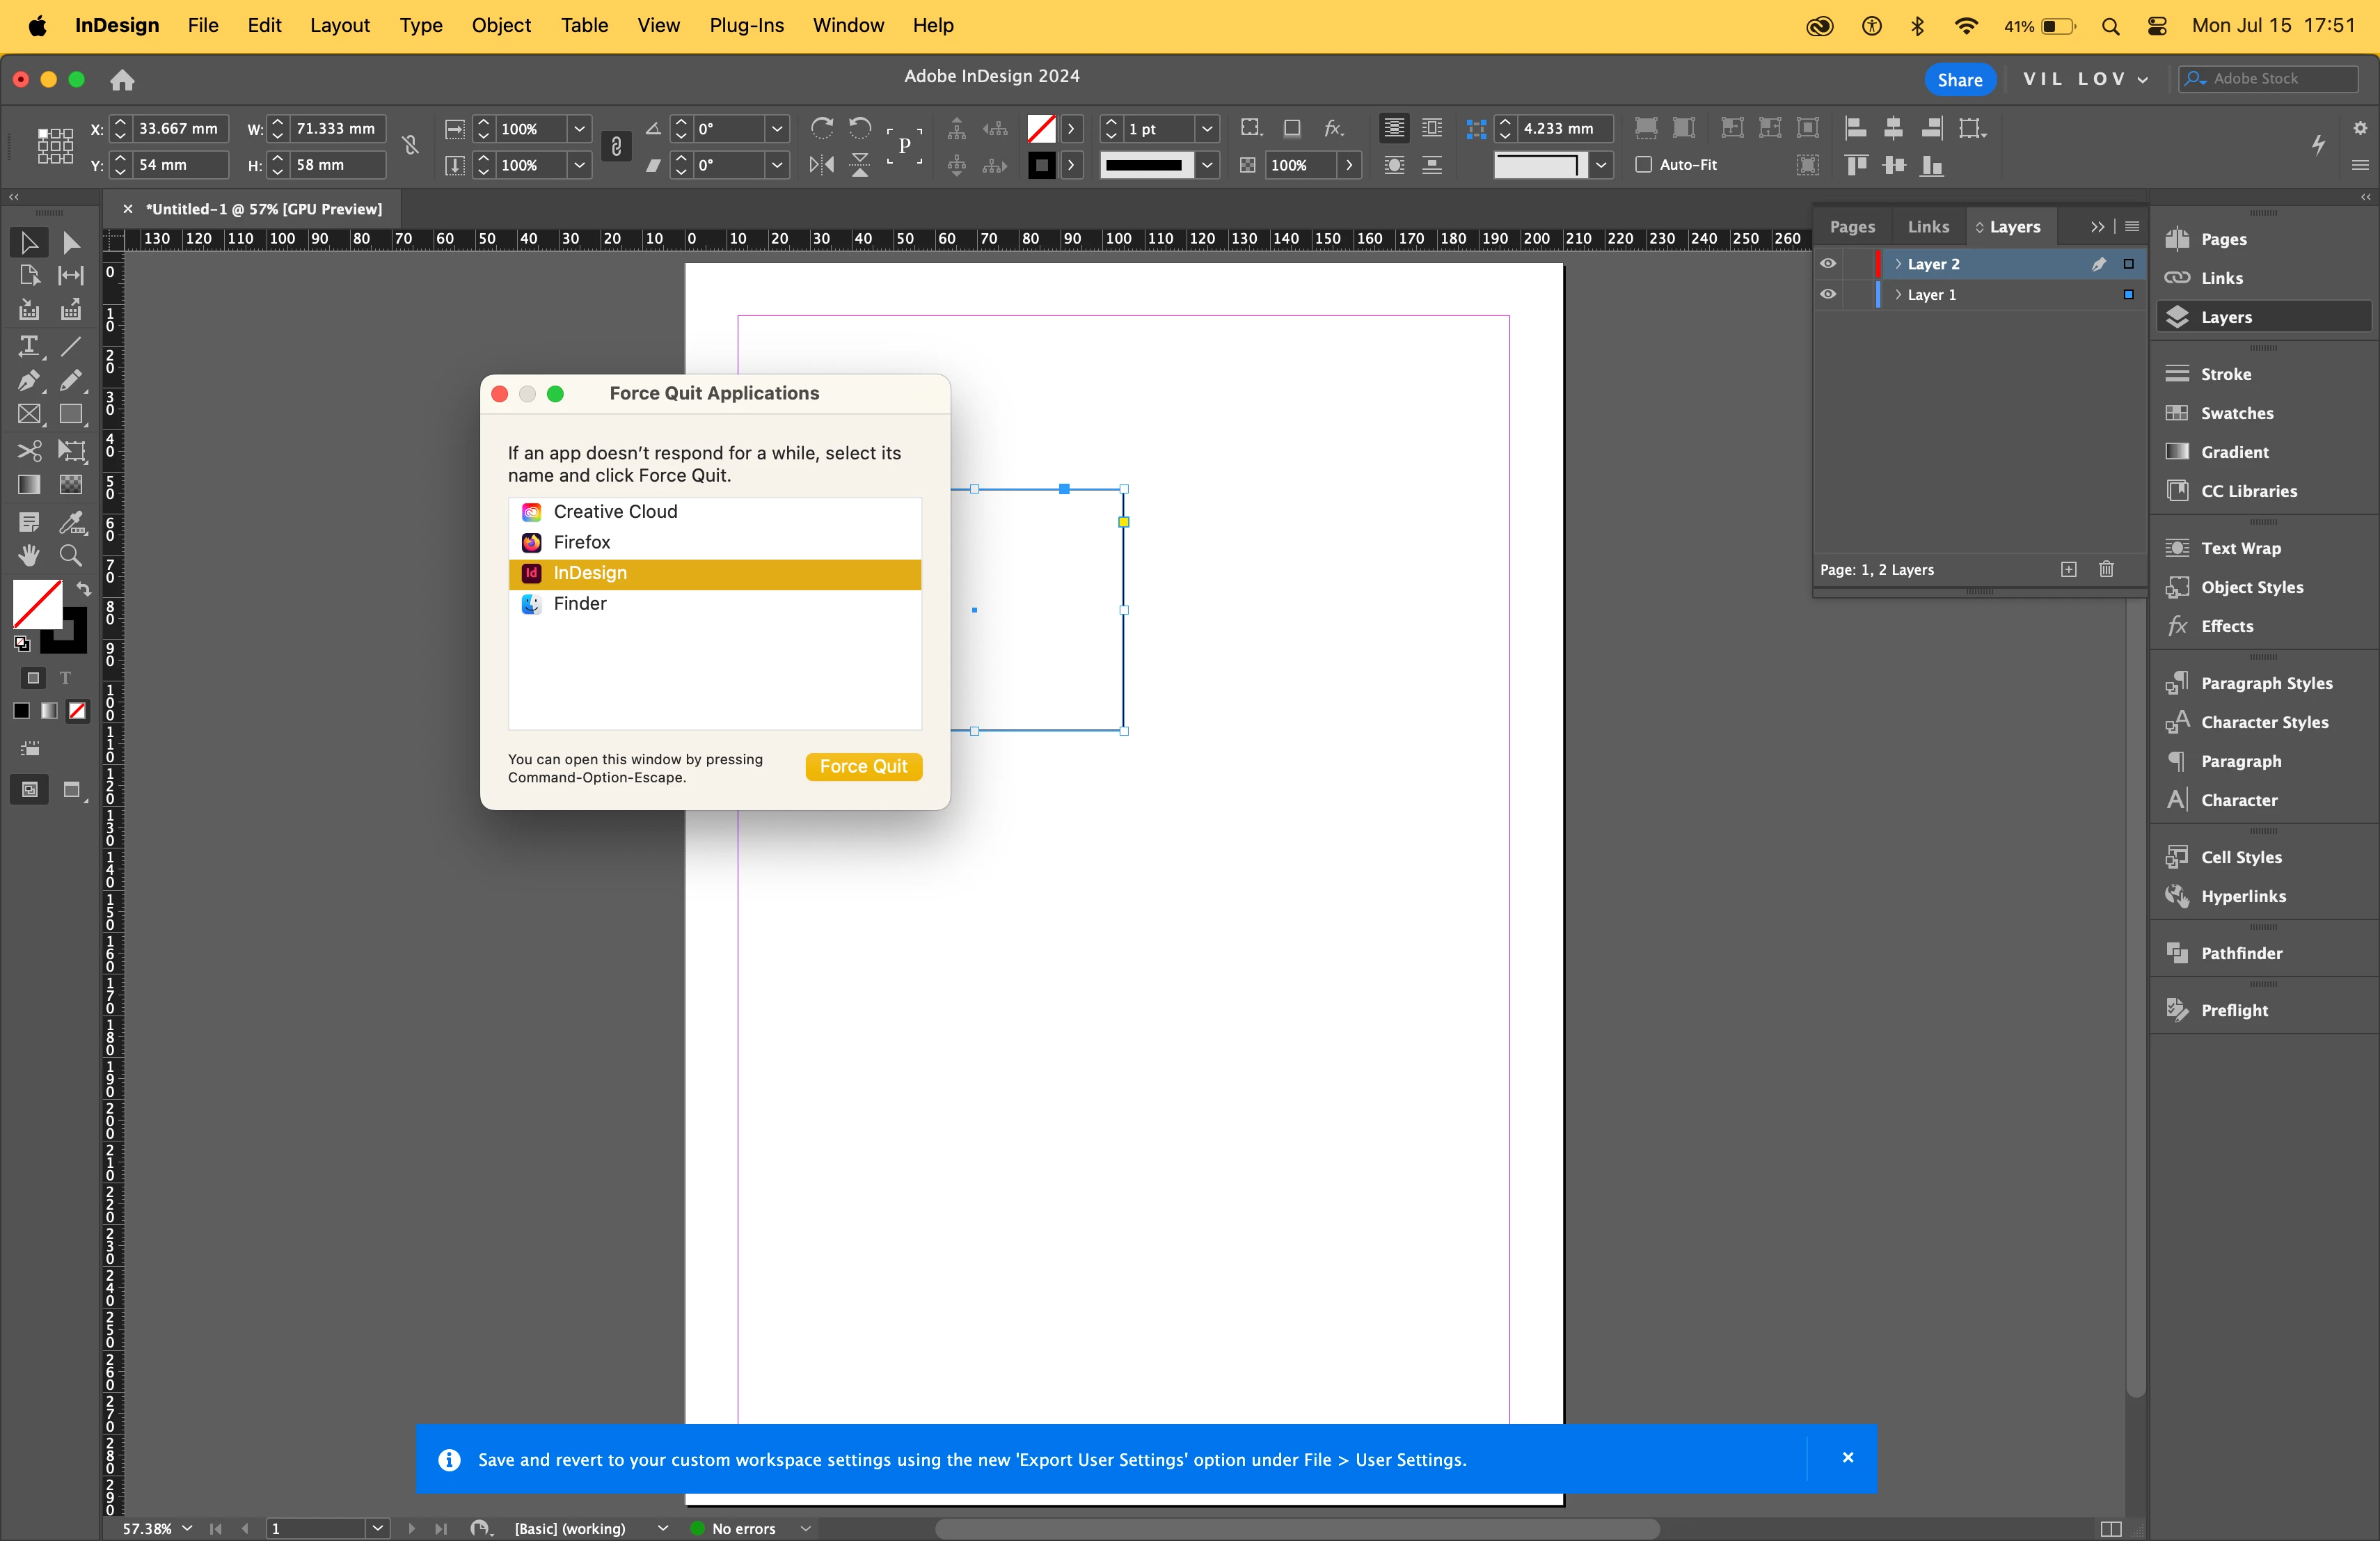The image size is (2380, 1541).
Task: Click the blue Share button
Action: (x=1959, y=79)
